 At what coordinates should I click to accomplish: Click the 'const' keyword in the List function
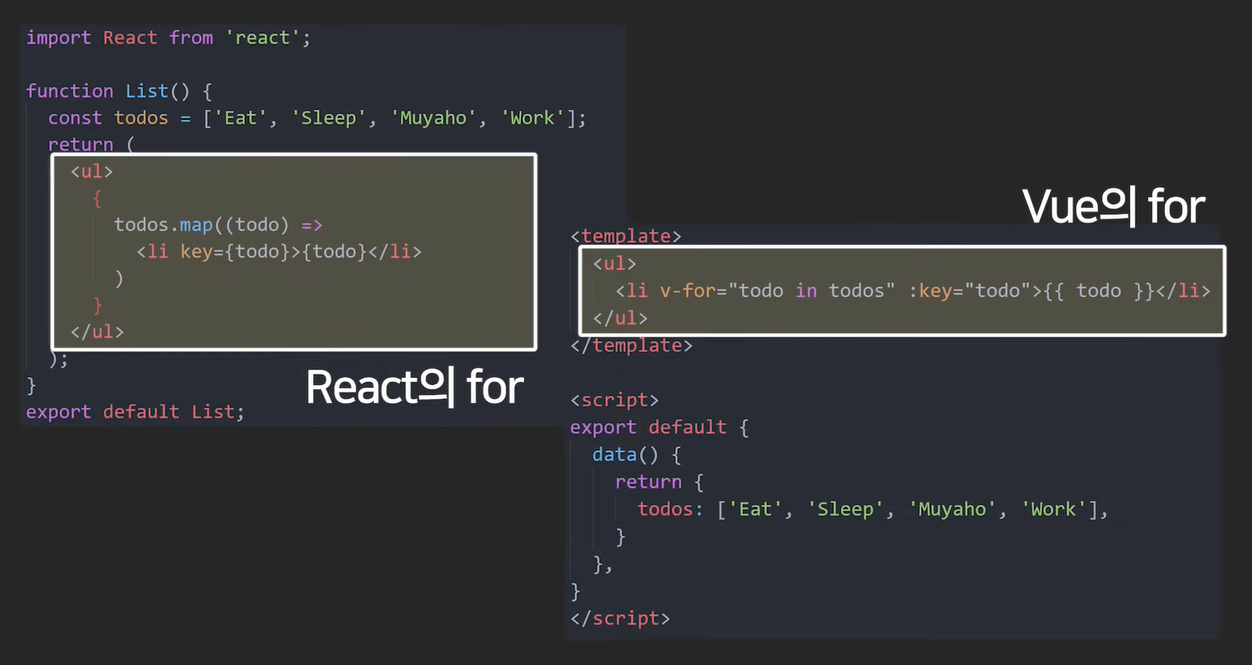76,118
